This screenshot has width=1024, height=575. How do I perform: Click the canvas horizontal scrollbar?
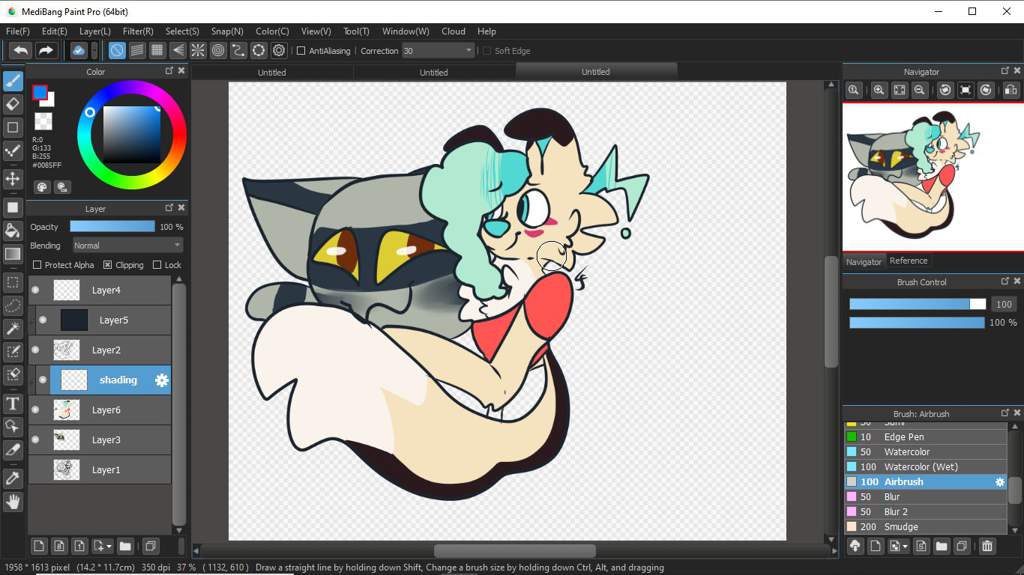point(514,551)
